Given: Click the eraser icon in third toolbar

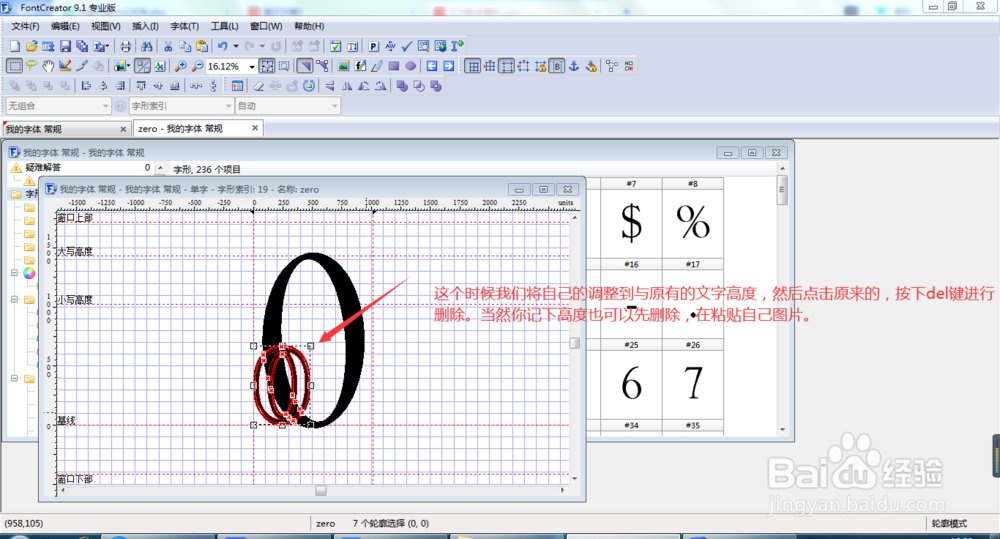Looking at the screenshot, I should [x=259, y=86].
